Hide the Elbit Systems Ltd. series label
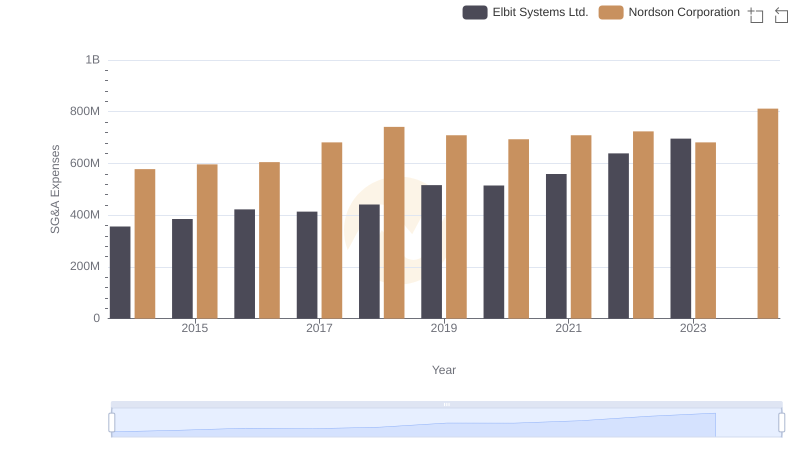This screenshot has width=800, height=461. point(540,12)
